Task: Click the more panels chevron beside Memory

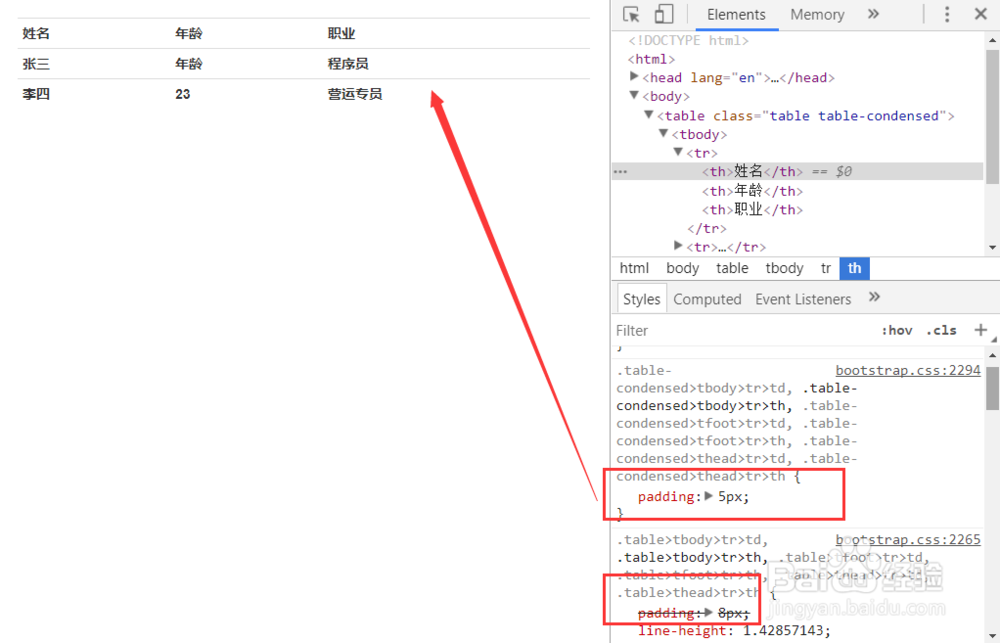Action: [871, 14]
